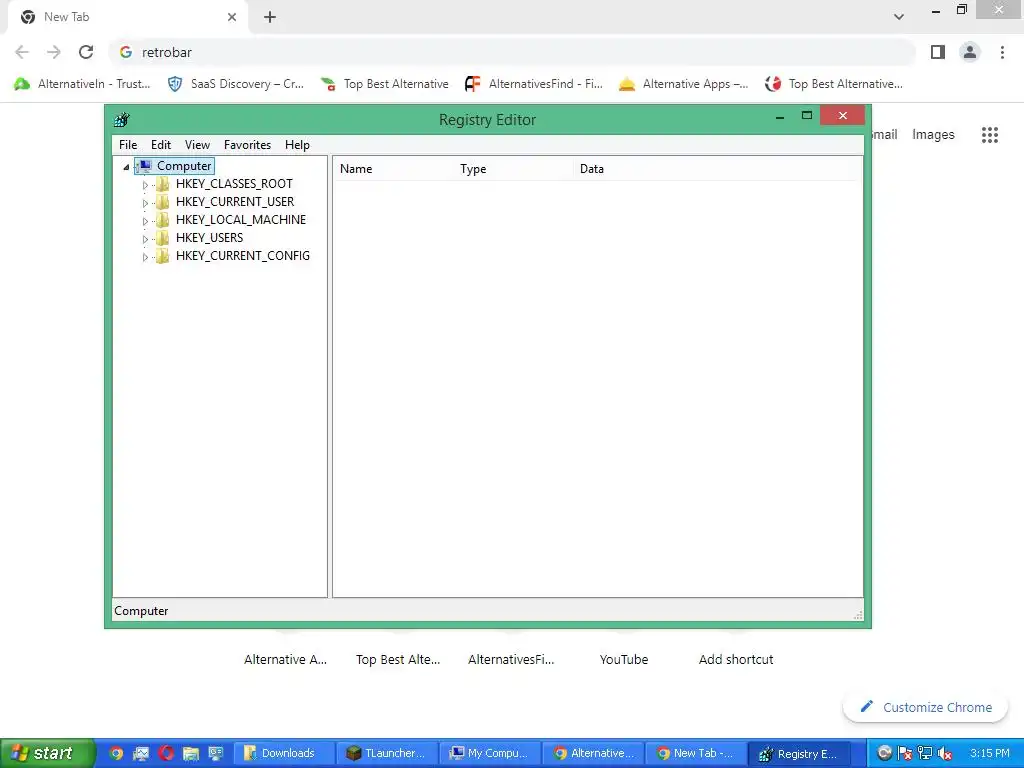This screenshot has width=1024, height=768.
Task: Open the Chrome profile avatar
Action: tap(970, 52)
